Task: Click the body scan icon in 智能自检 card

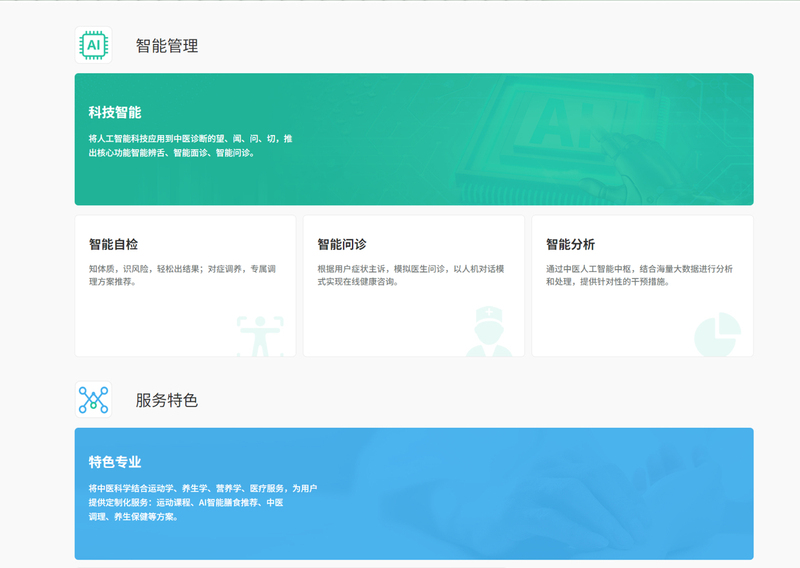Action: [260, 336]
